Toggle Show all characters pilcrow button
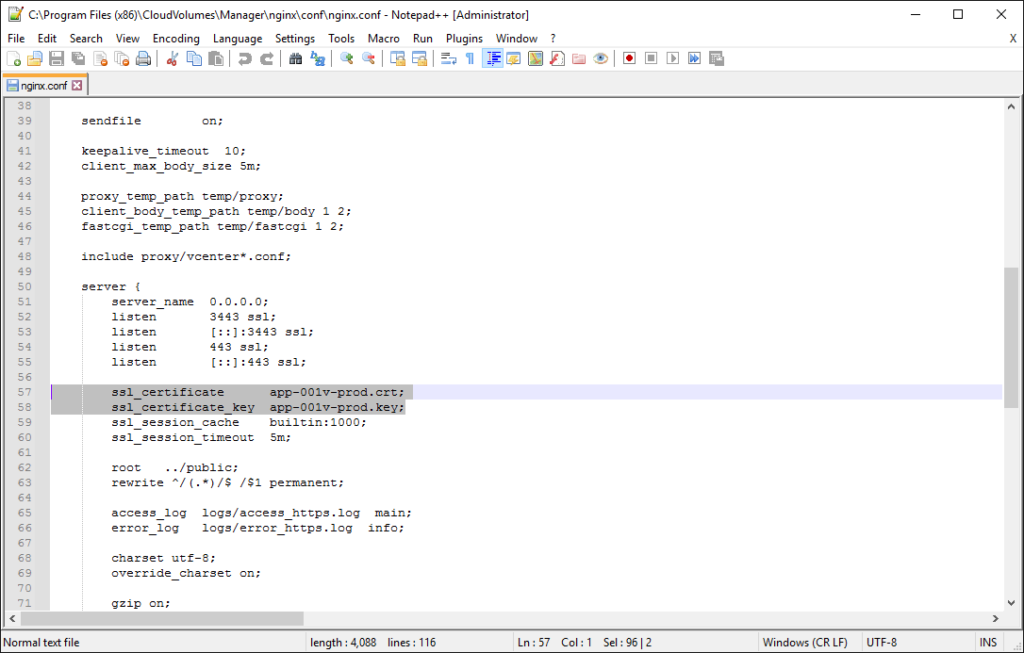 [x=470, y=59]
